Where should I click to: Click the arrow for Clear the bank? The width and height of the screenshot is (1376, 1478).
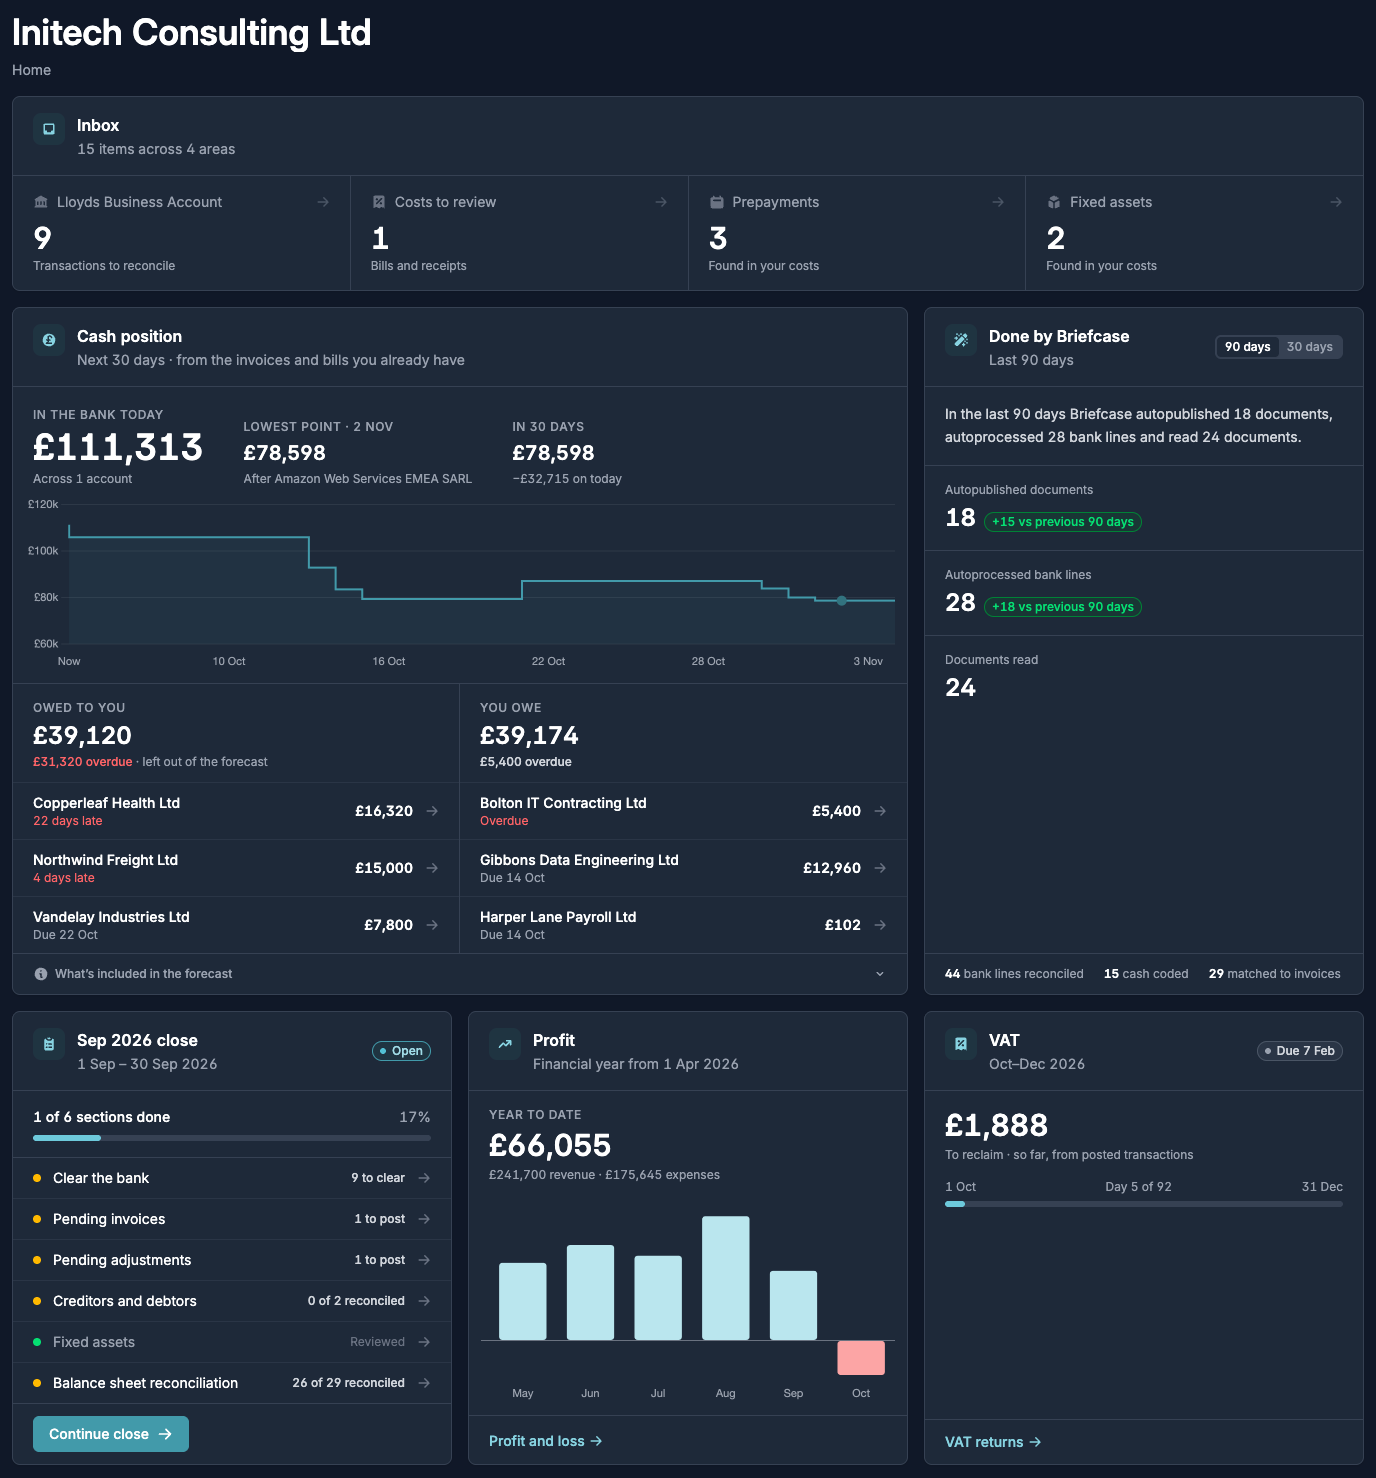pos(424,1178)
